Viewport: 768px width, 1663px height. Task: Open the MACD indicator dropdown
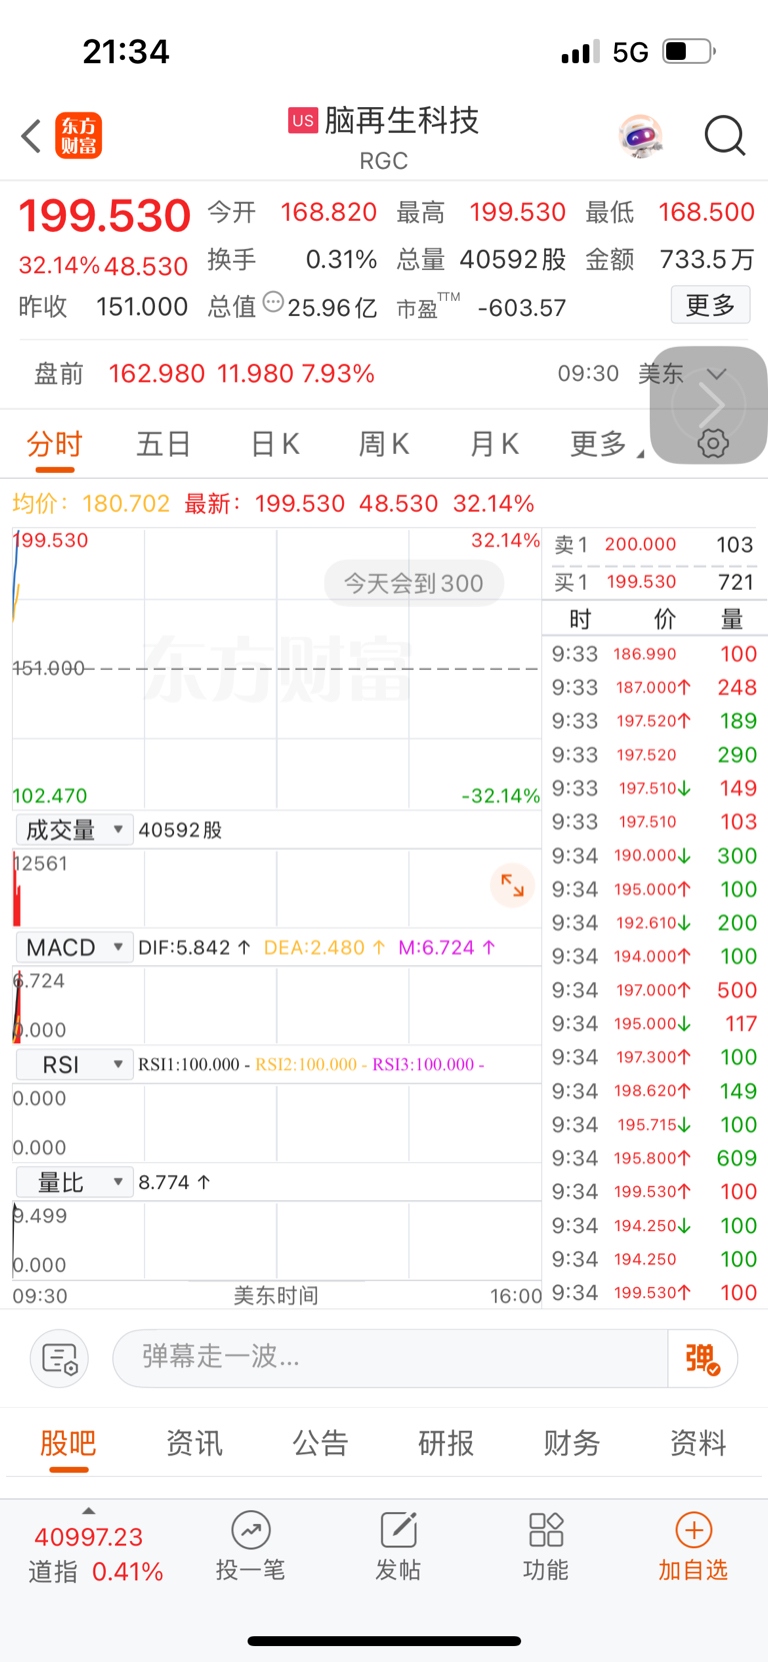pos(74,947)
